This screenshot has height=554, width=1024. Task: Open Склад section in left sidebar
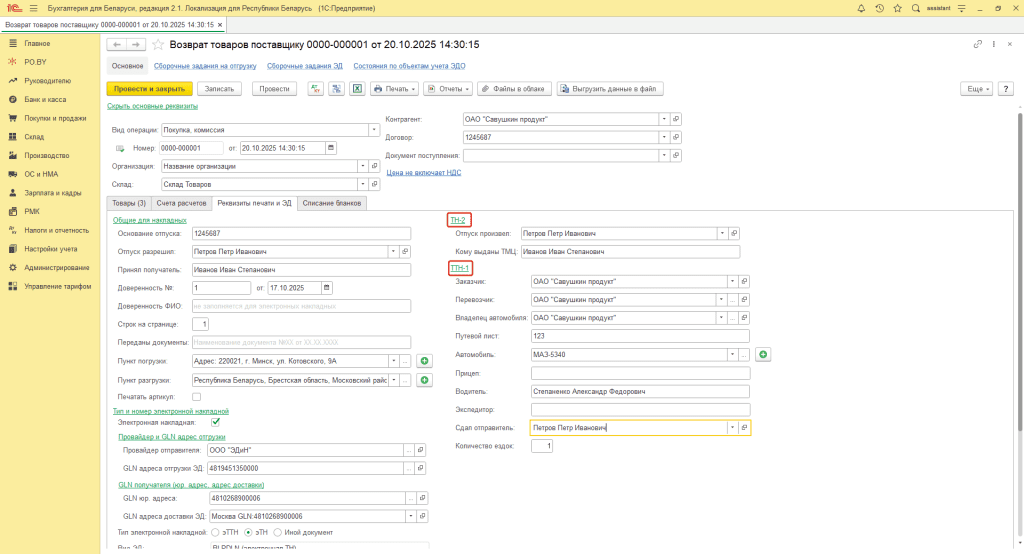click(34, 137)
